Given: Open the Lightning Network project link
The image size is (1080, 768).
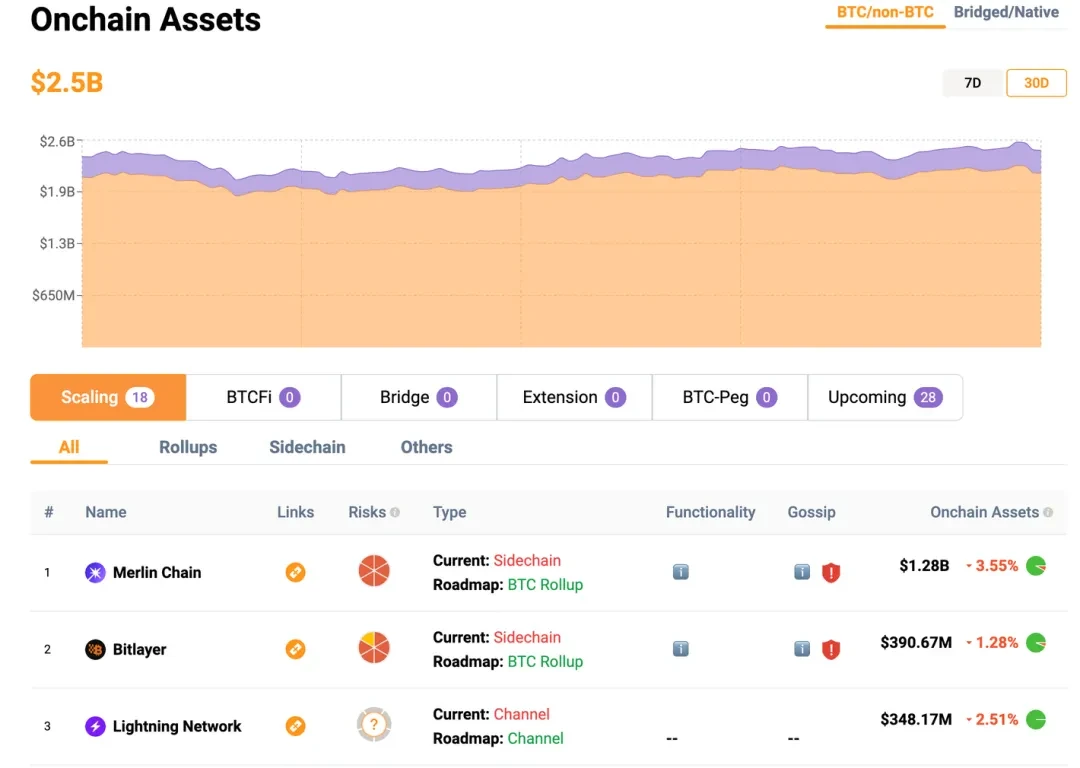Looking at the screenshot, I should click(x=295, y=726).
